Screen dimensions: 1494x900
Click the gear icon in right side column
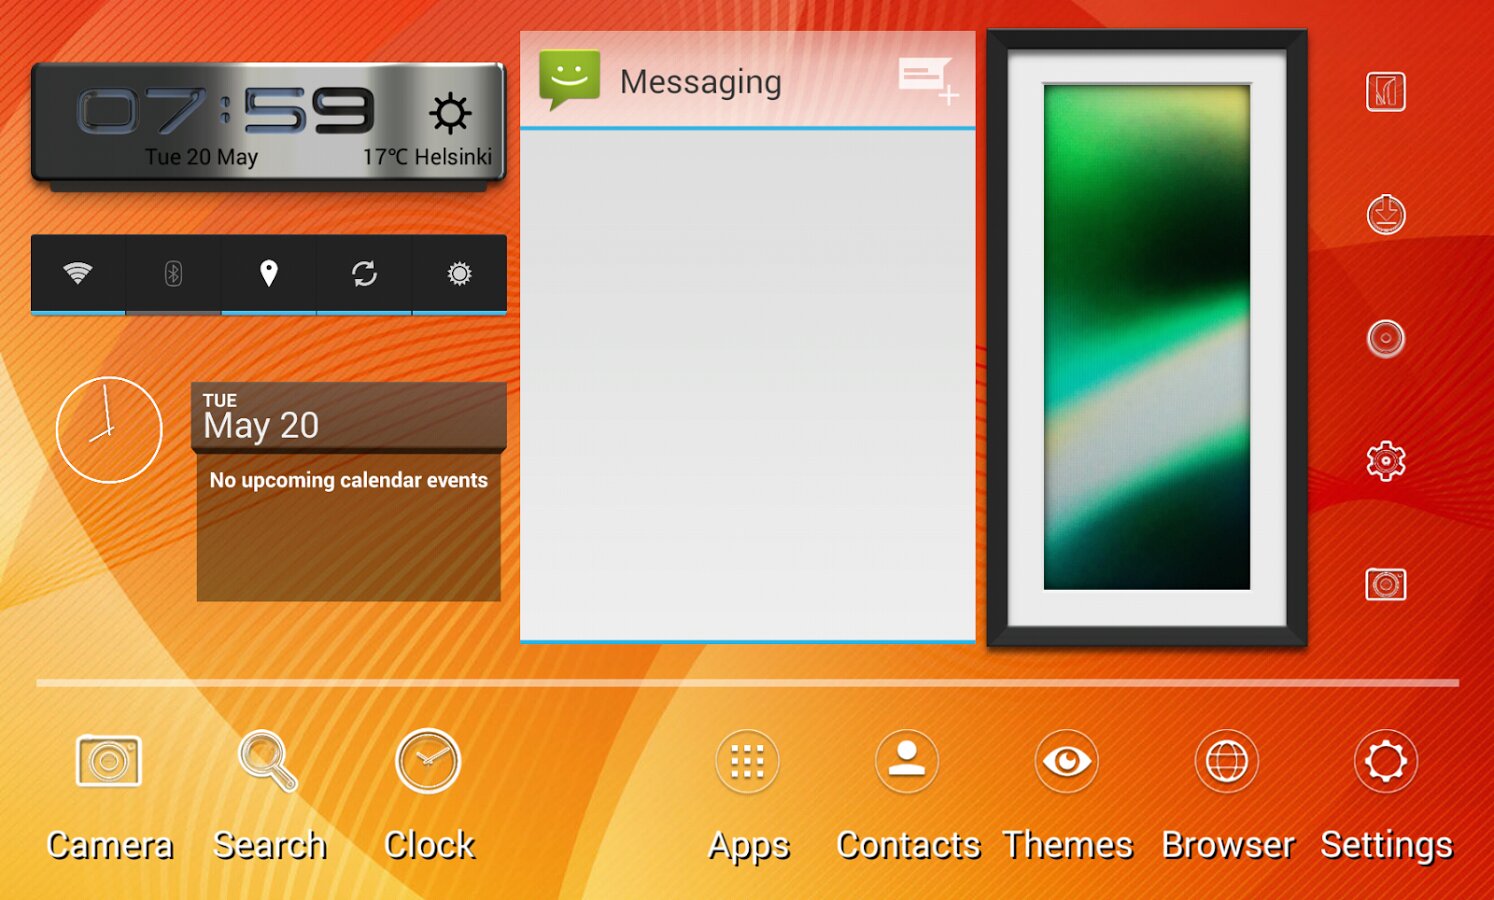(1386, 461)
